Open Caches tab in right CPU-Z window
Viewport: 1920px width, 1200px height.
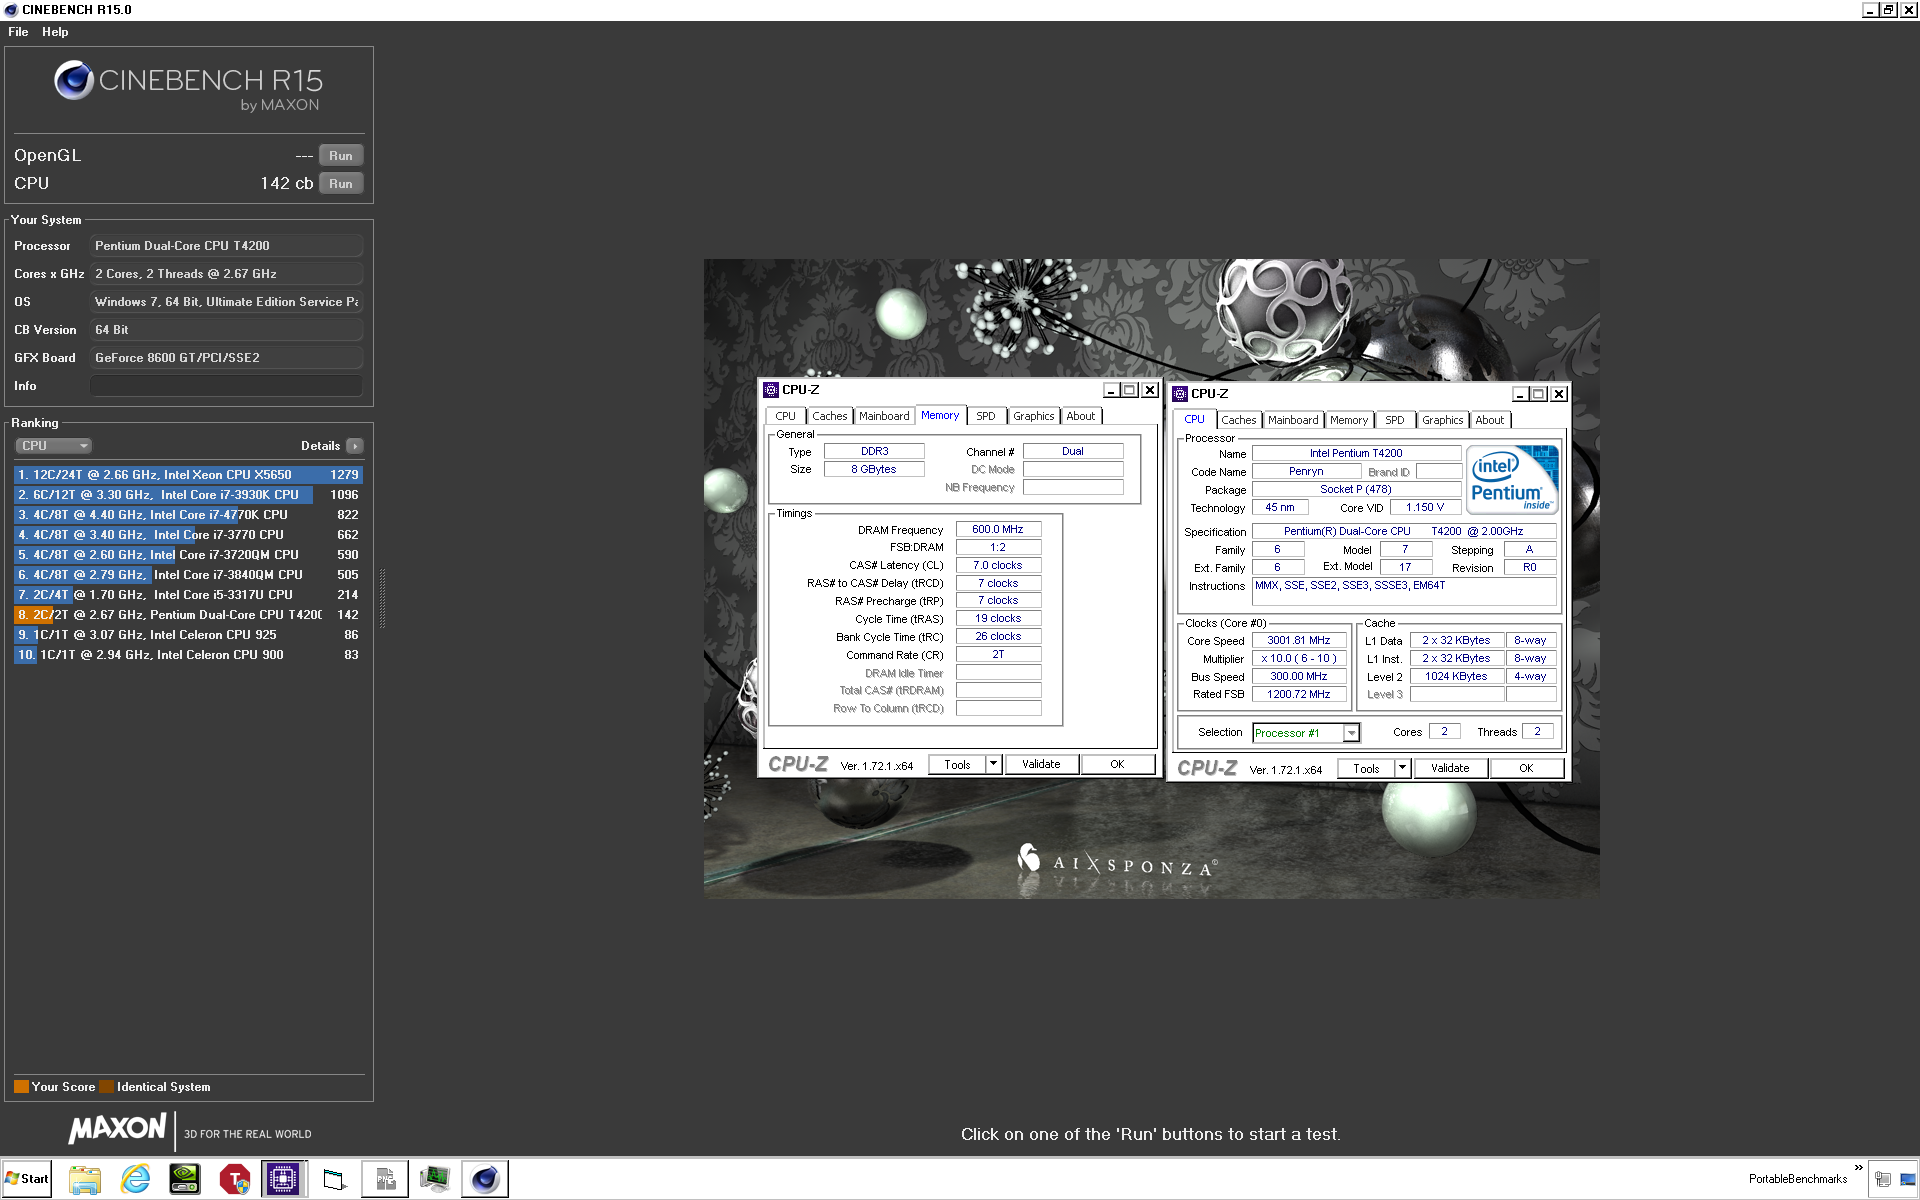[1239, 420]
